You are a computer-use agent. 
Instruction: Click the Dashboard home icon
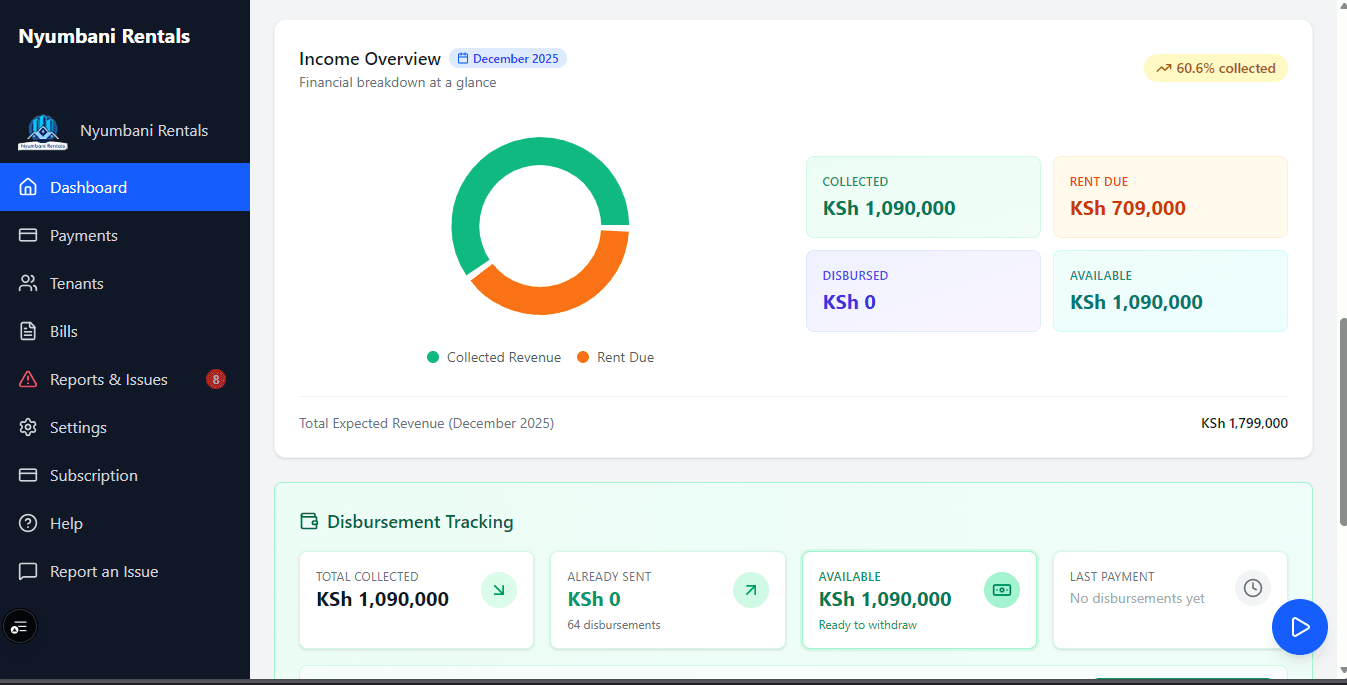28,187
